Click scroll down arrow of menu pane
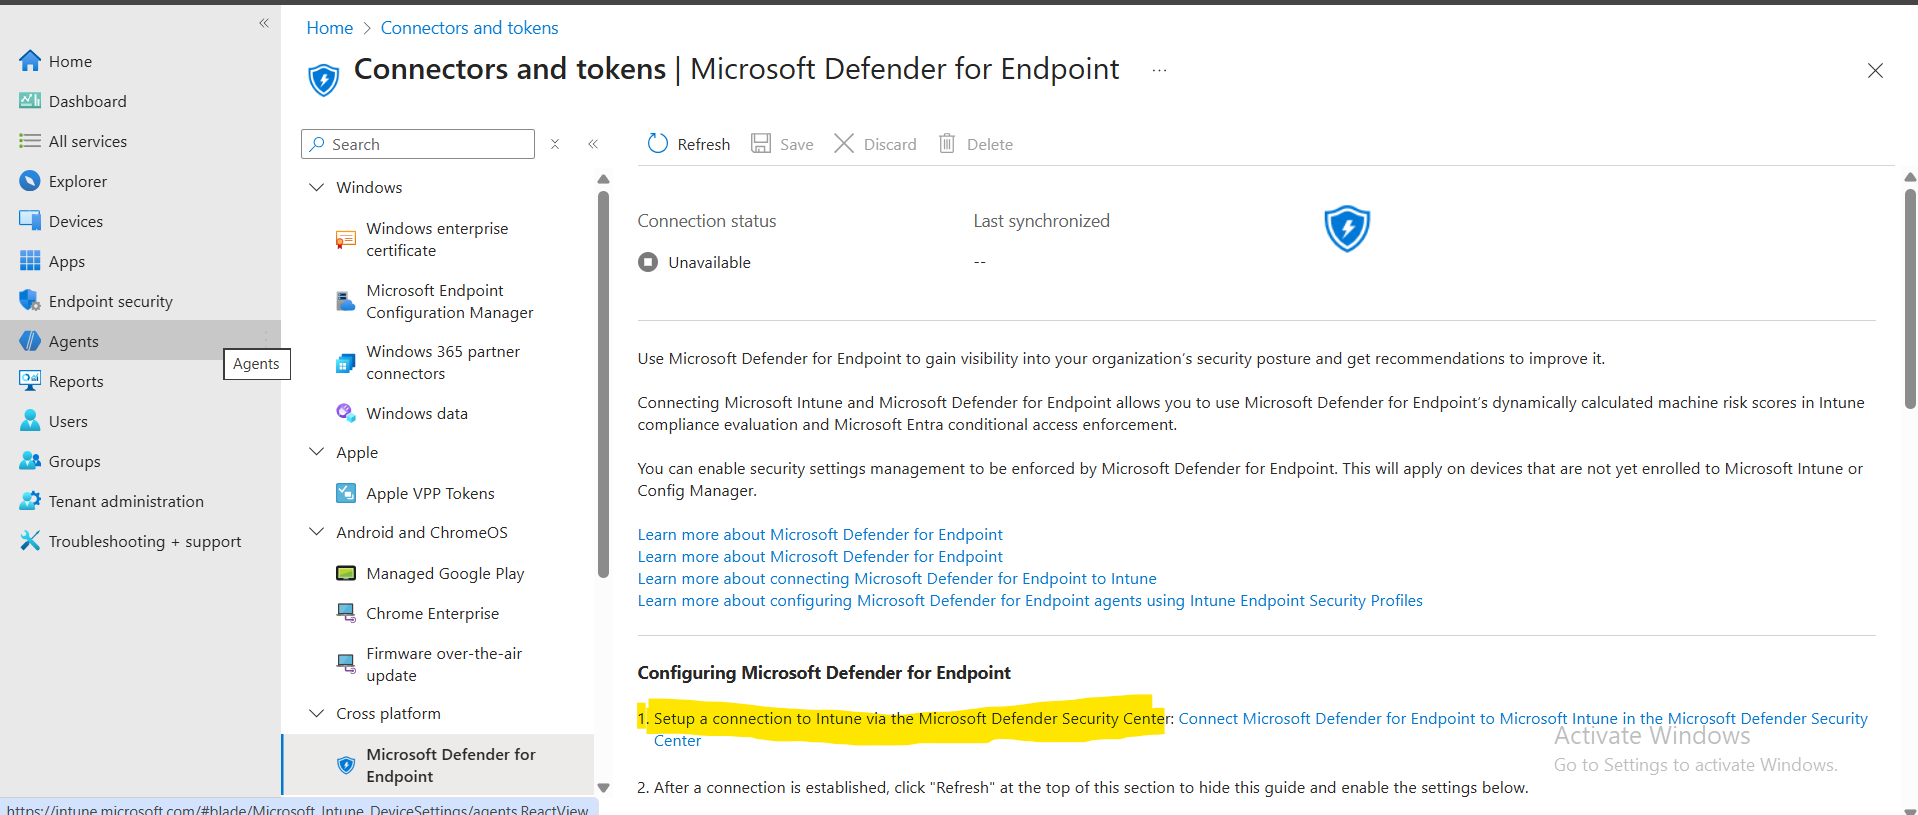The width and height of the screenshot is (1918, 815). coord(603,788)
